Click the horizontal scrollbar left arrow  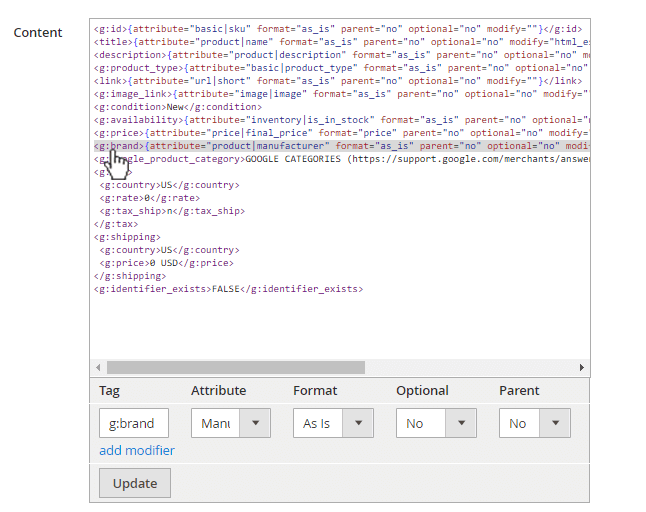(x=97, y=367)
